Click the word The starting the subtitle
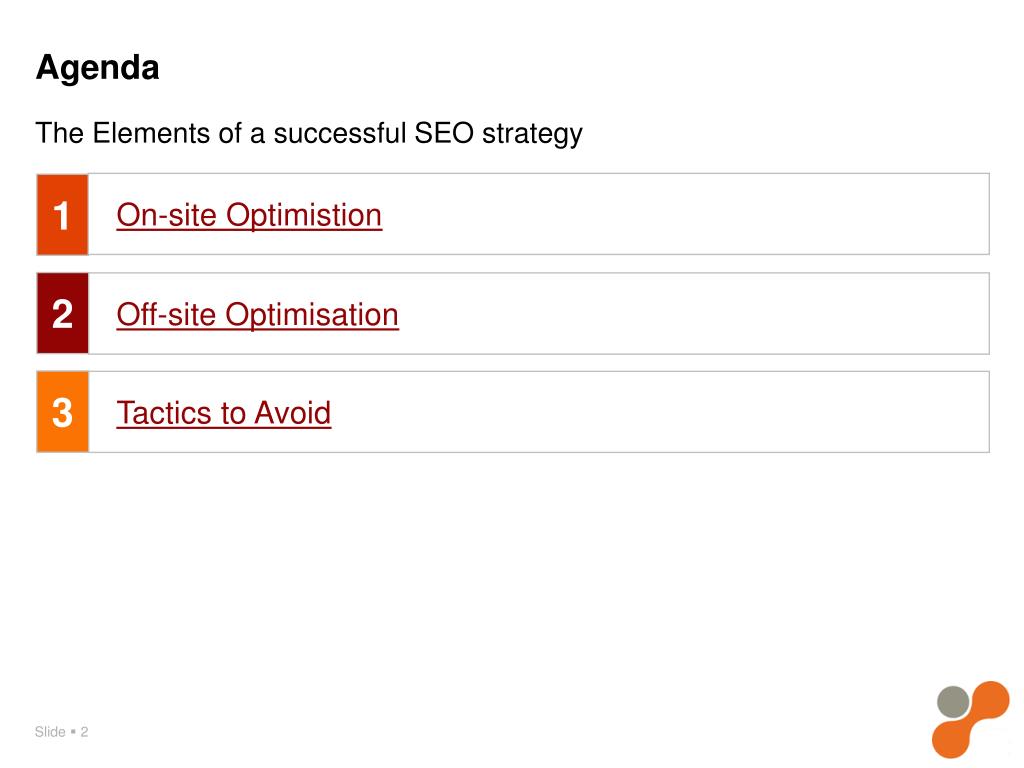 (60, 133)
